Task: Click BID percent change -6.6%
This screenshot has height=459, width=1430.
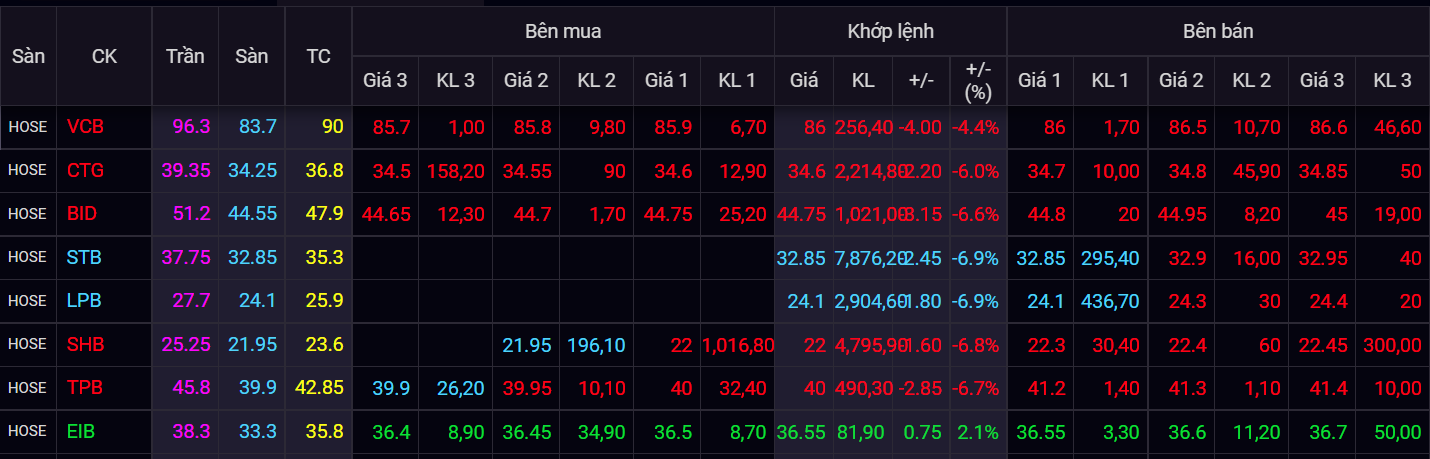Action: click(x=974, y=214)
